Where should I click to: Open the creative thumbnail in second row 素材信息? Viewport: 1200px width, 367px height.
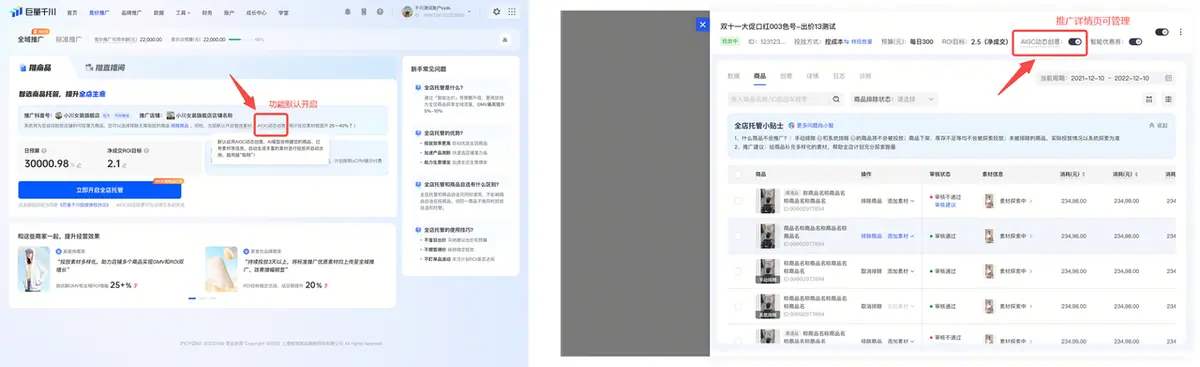tap(990, 236)
